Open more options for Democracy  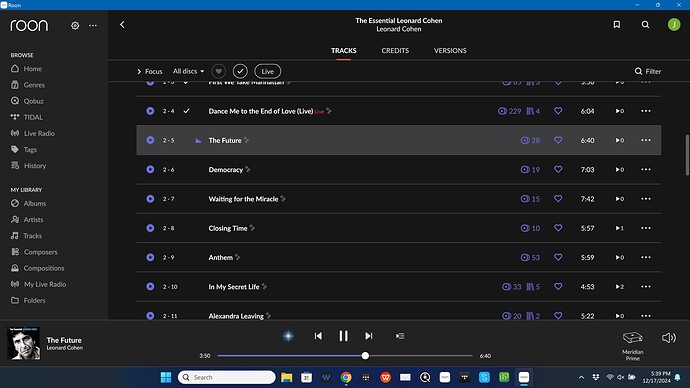point(646,169)
